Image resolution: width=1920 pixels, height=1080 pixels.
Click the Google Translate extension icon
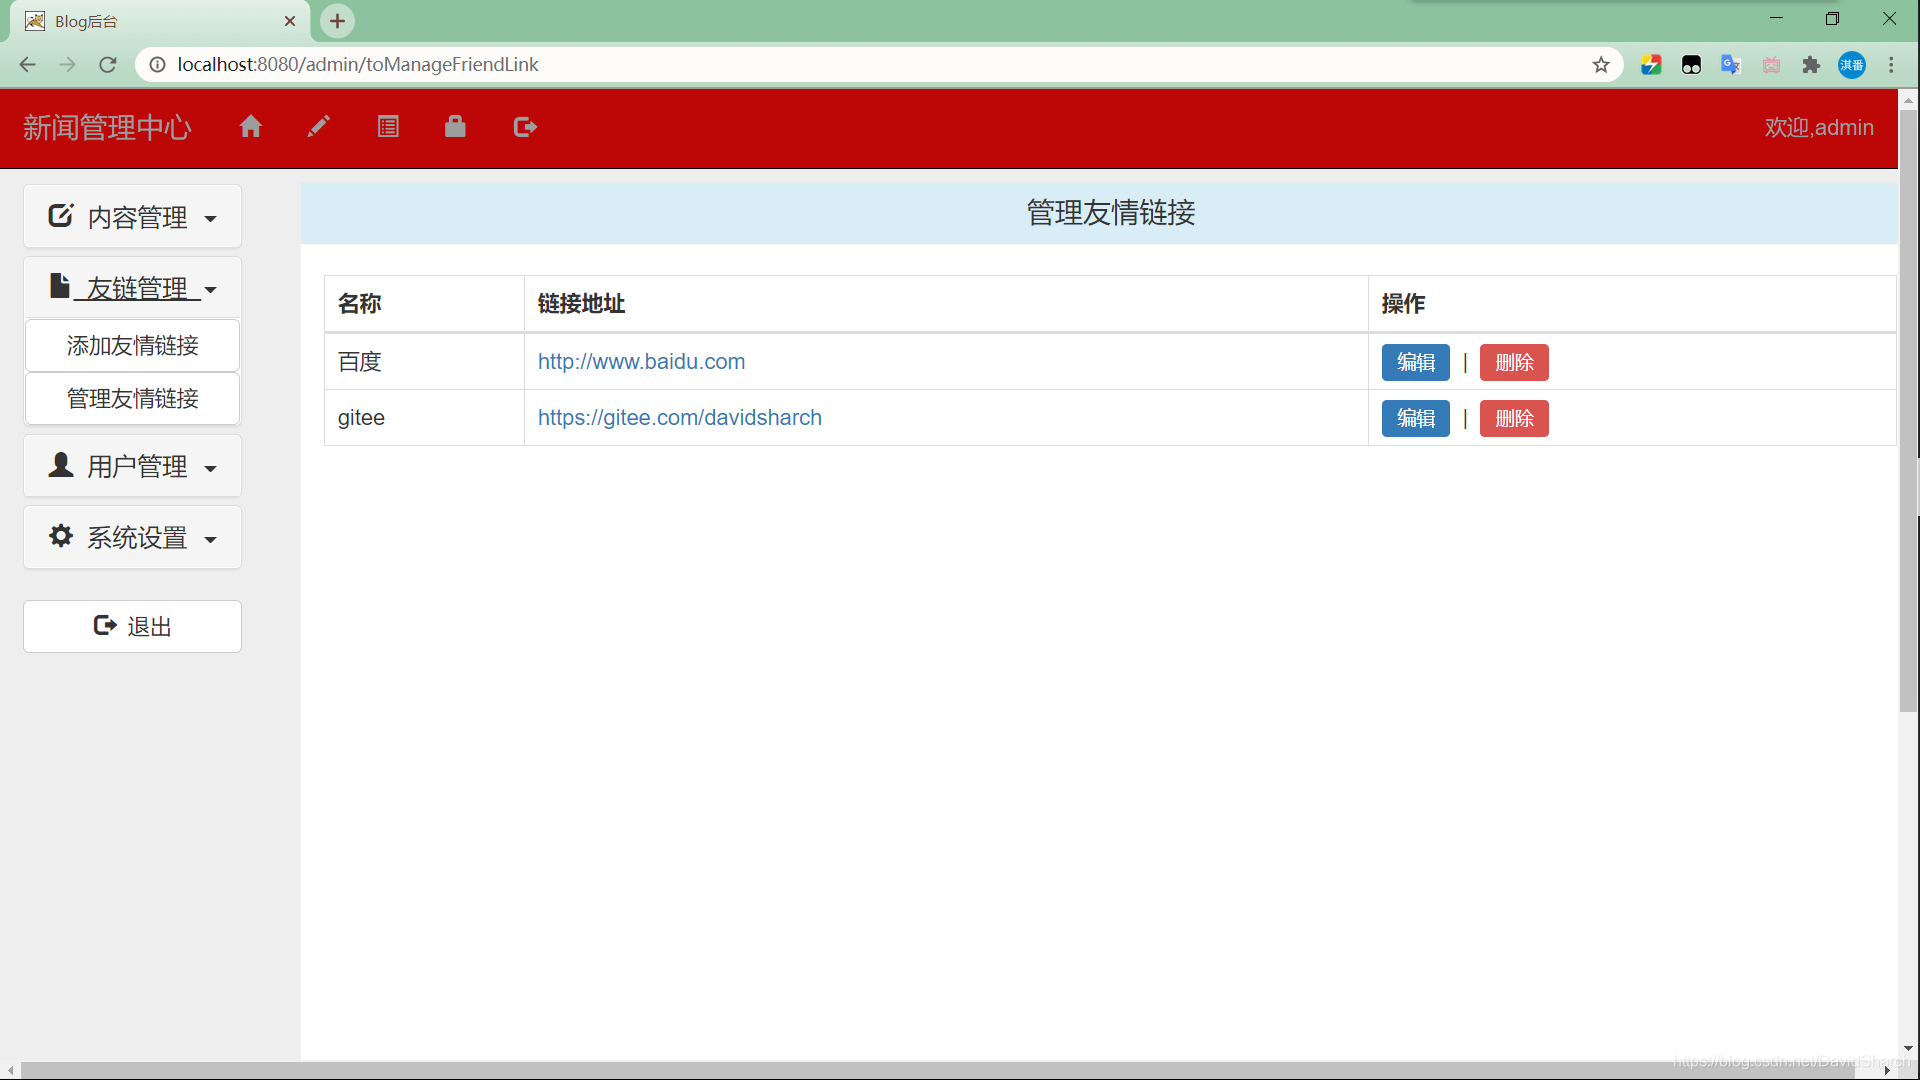(x=1731, y=65)
